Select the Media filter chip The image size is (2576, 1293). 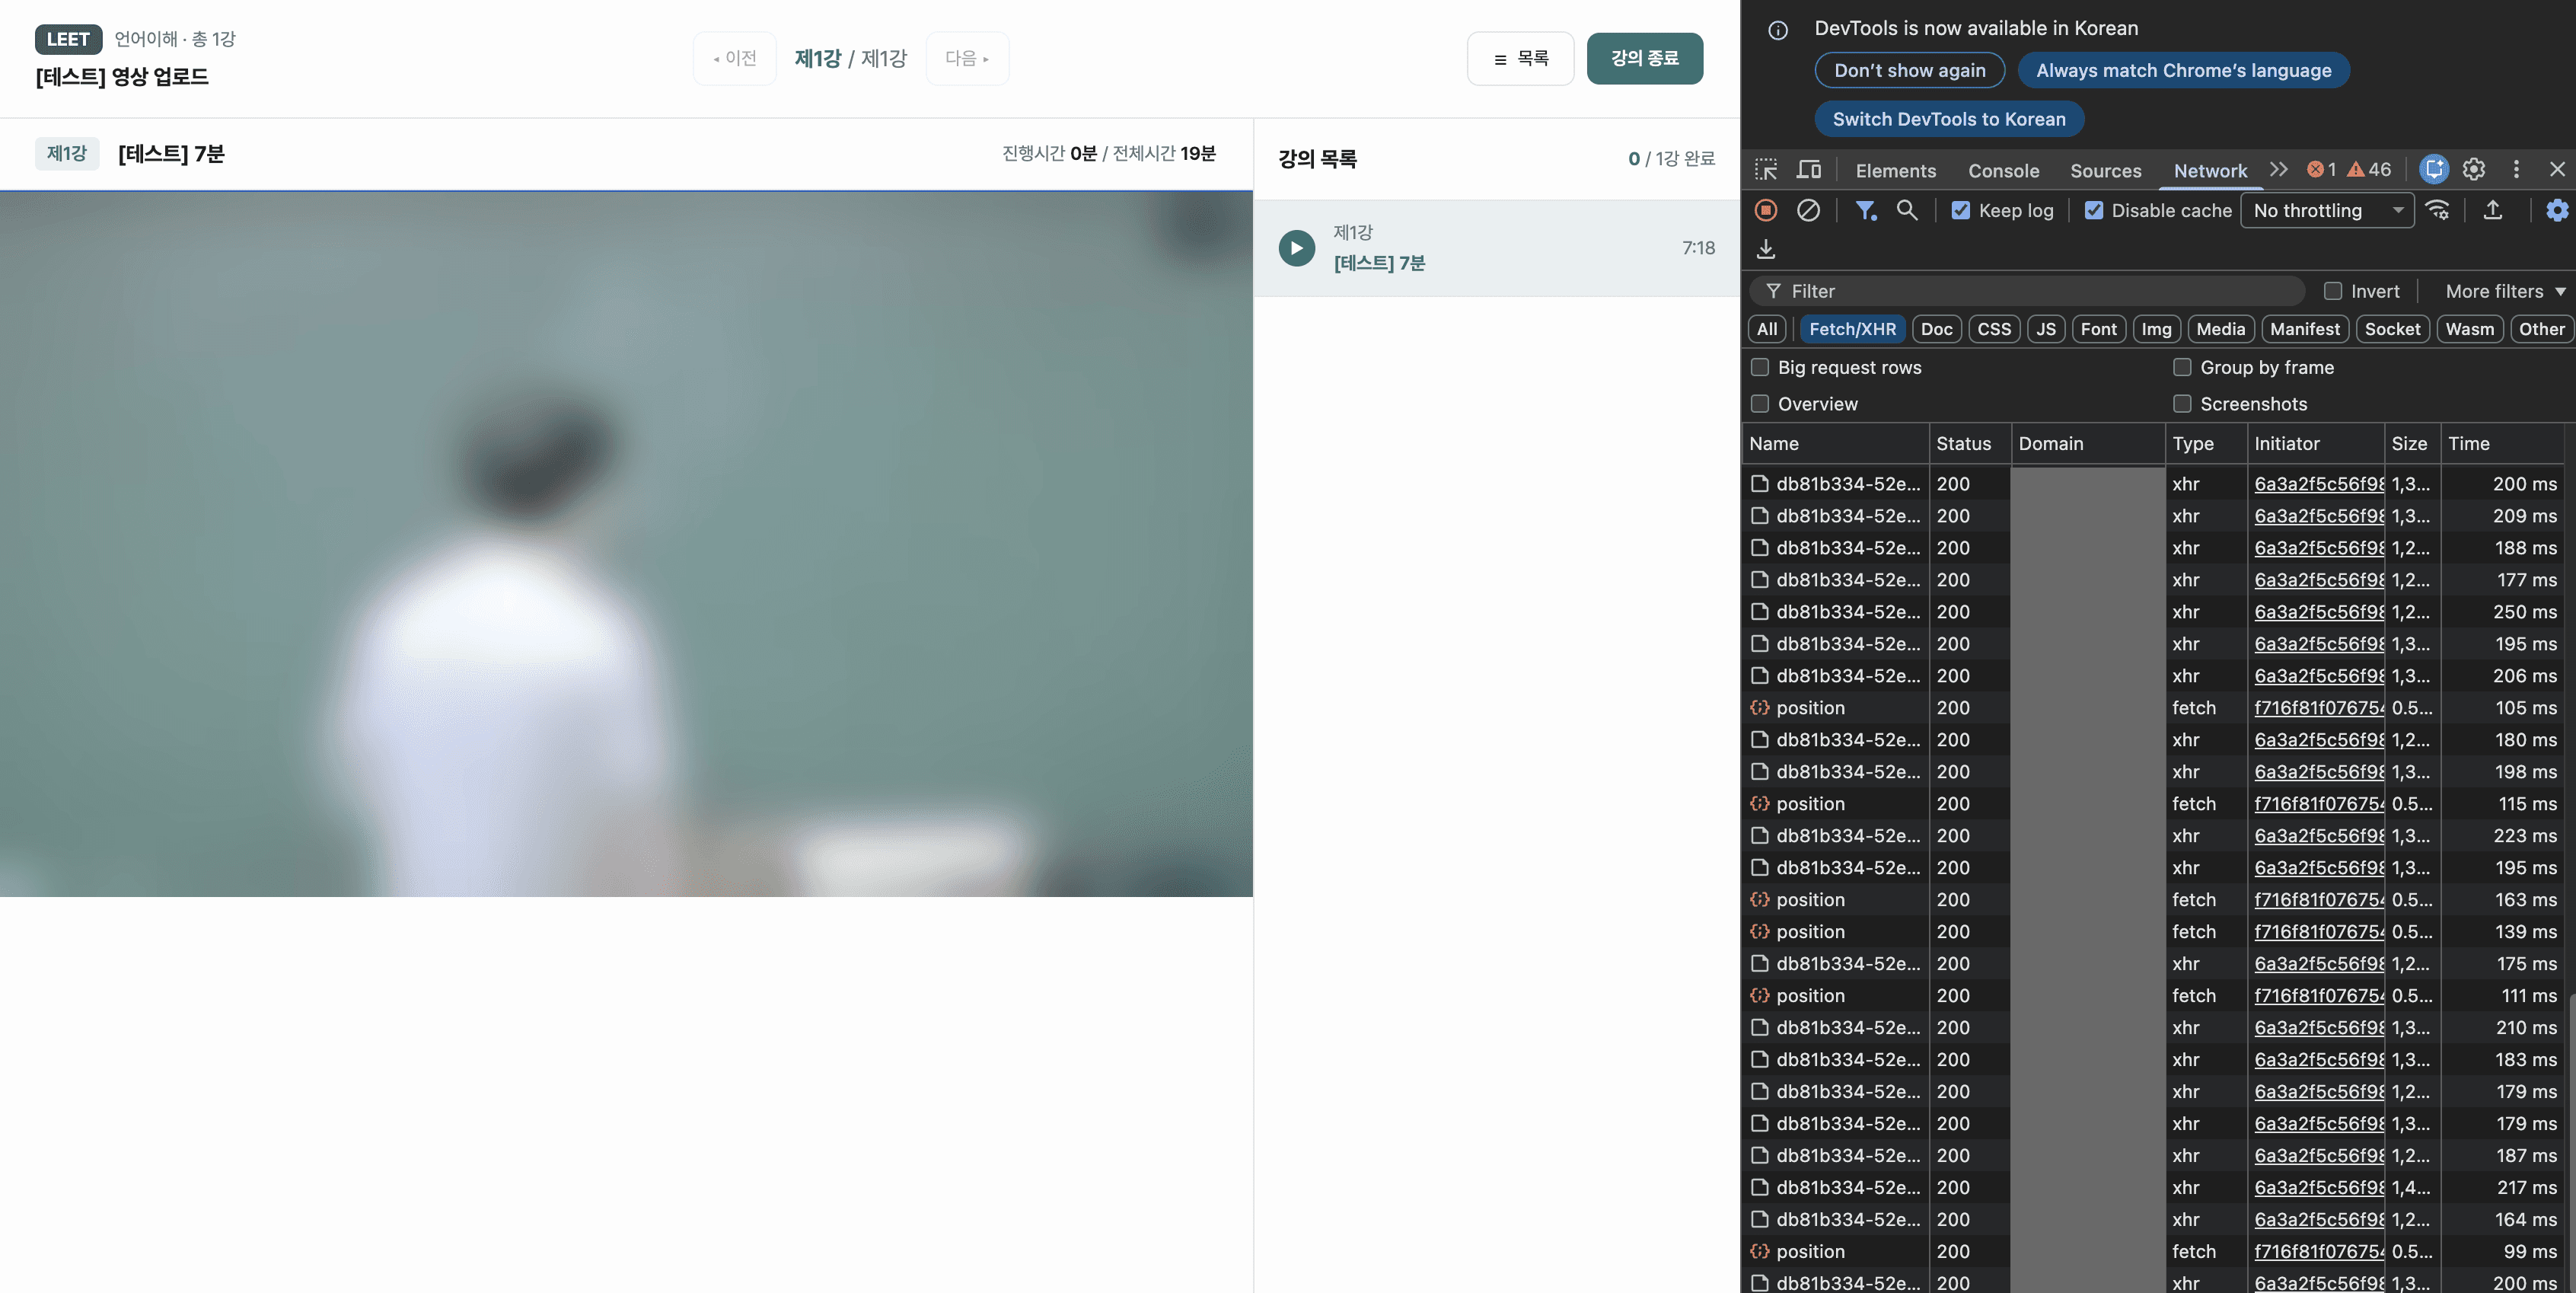(2221, 329)
